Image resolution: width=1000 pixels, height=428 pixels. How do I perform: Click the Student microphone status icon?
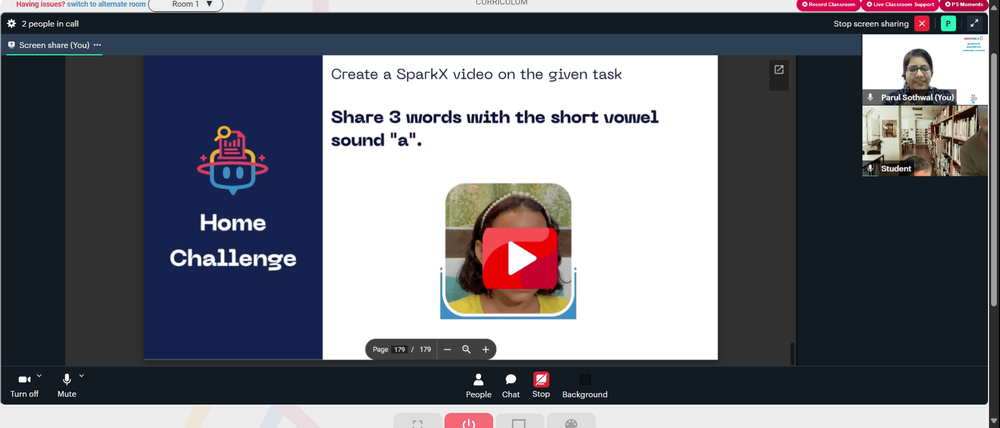(x=871, y=168)
